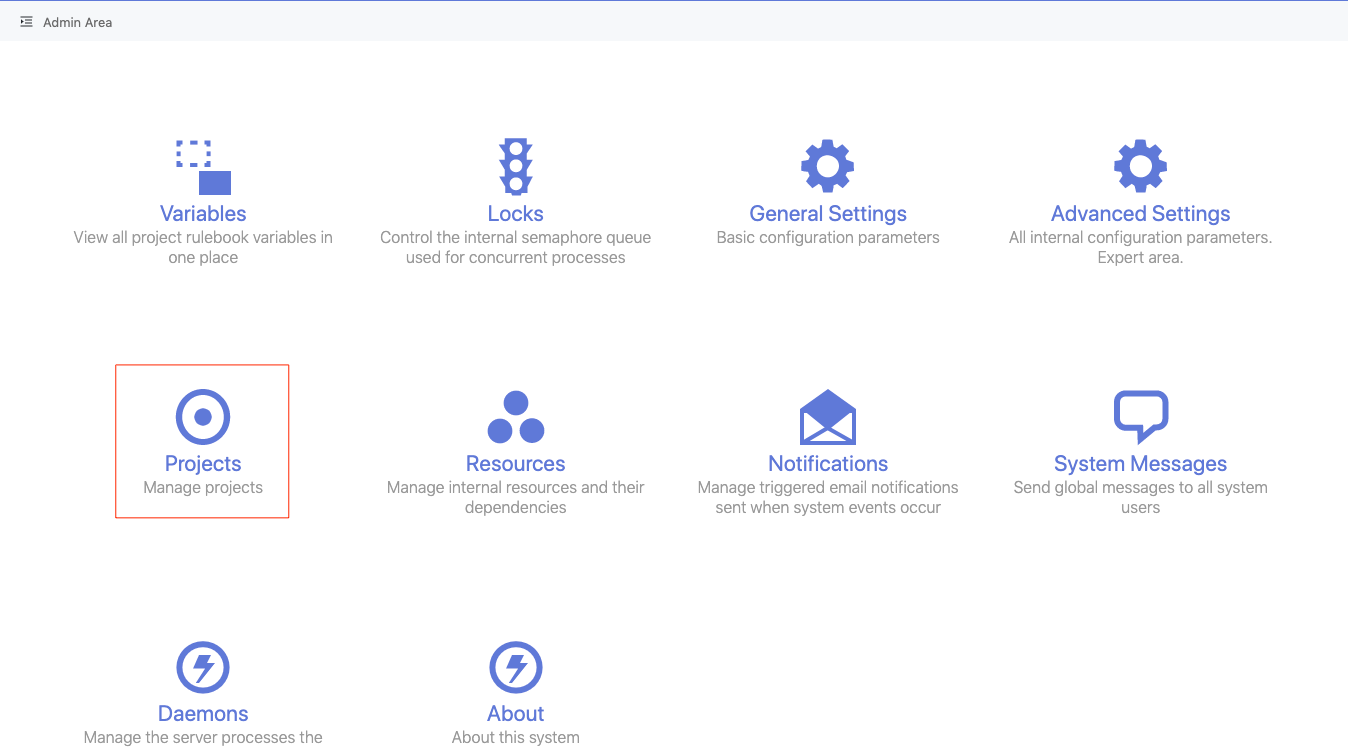Toggle the sidebar menu icon
The image size is (1348, 749).
coord(26,21)
